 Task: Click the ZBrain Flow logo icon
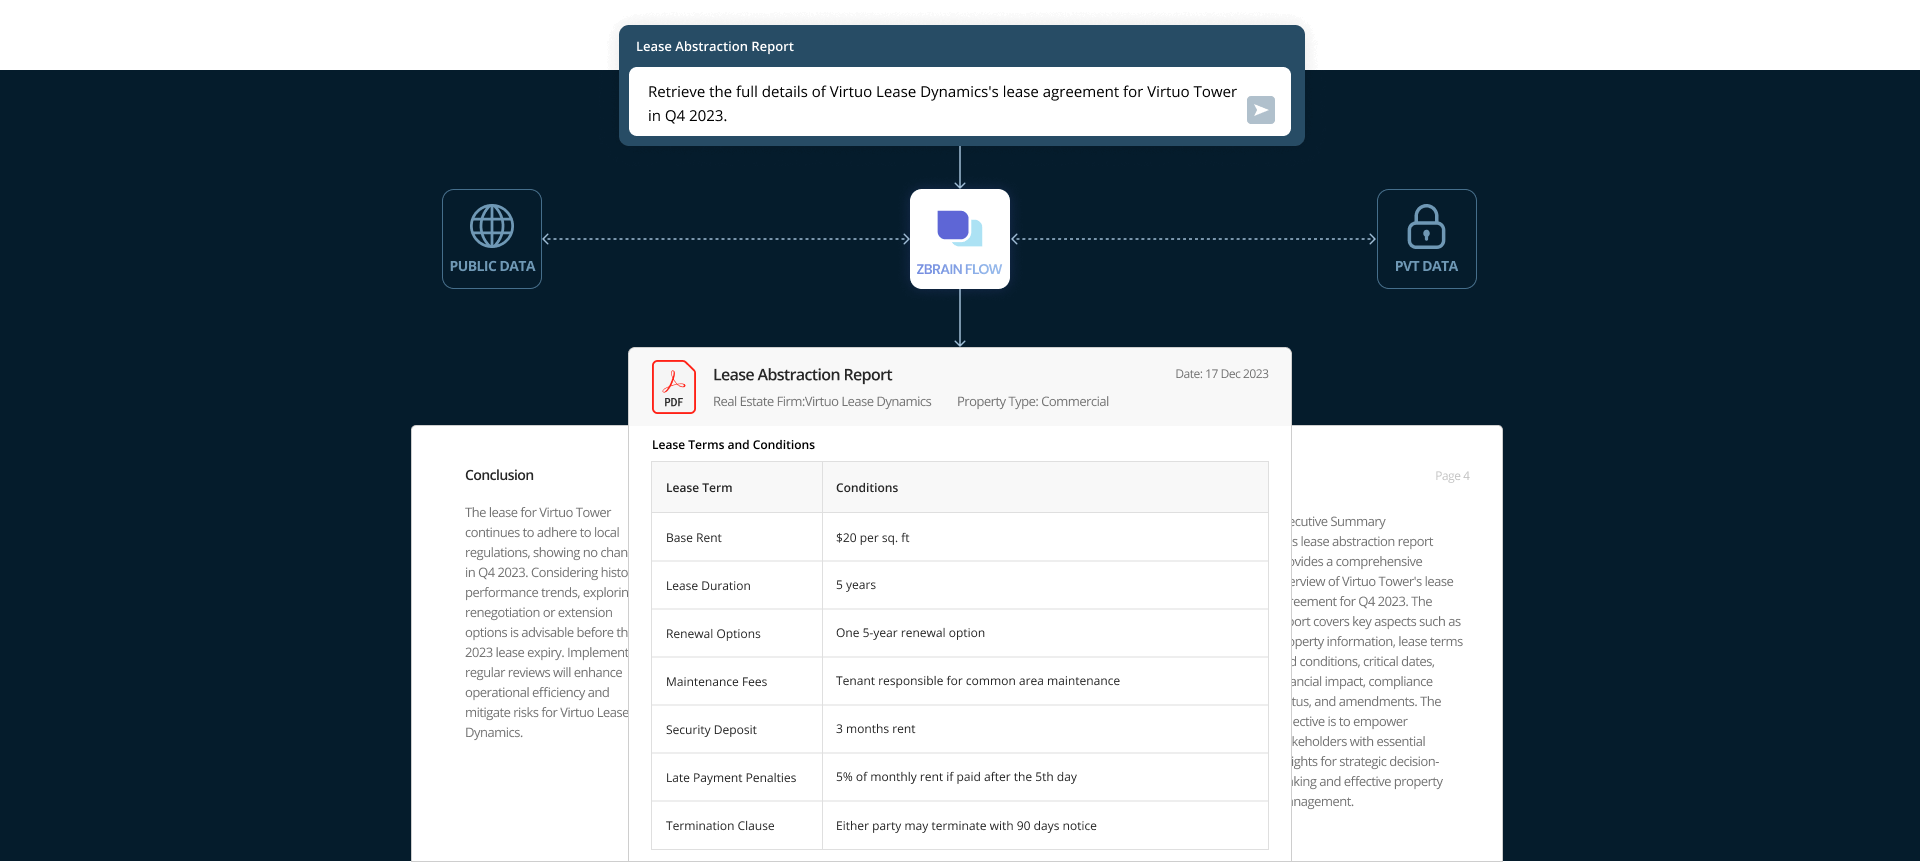click(x=959, y=228)
